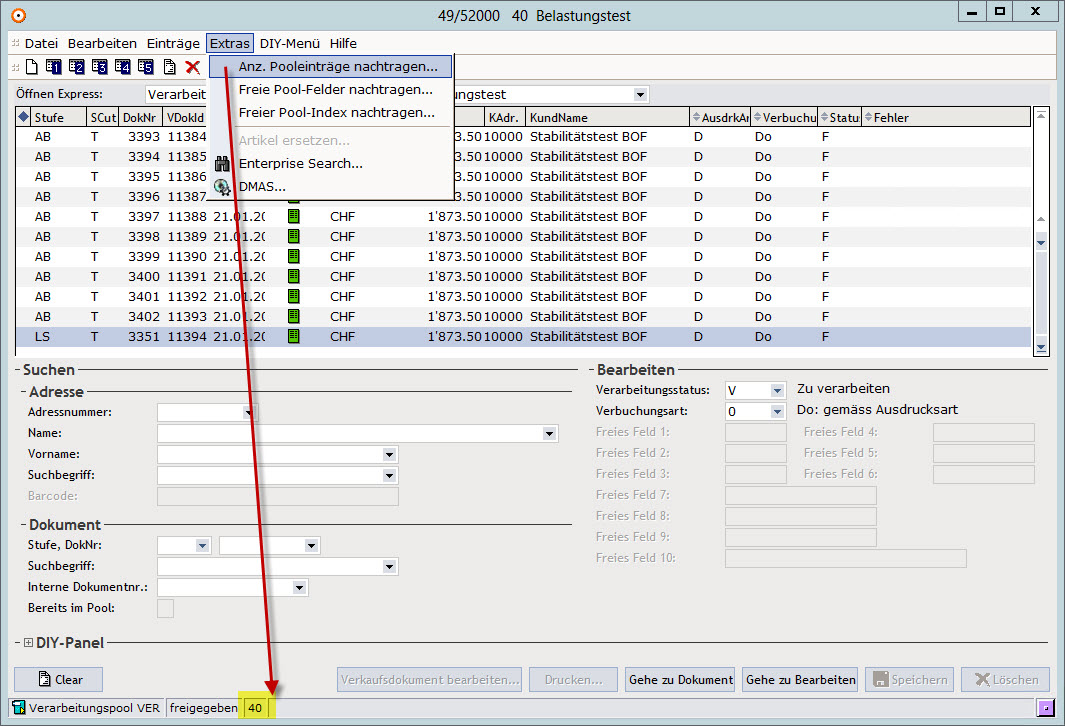Click the red X delete toolbar icon
The height and width of the screenshot is (726, 1065).
click(193, 67)
